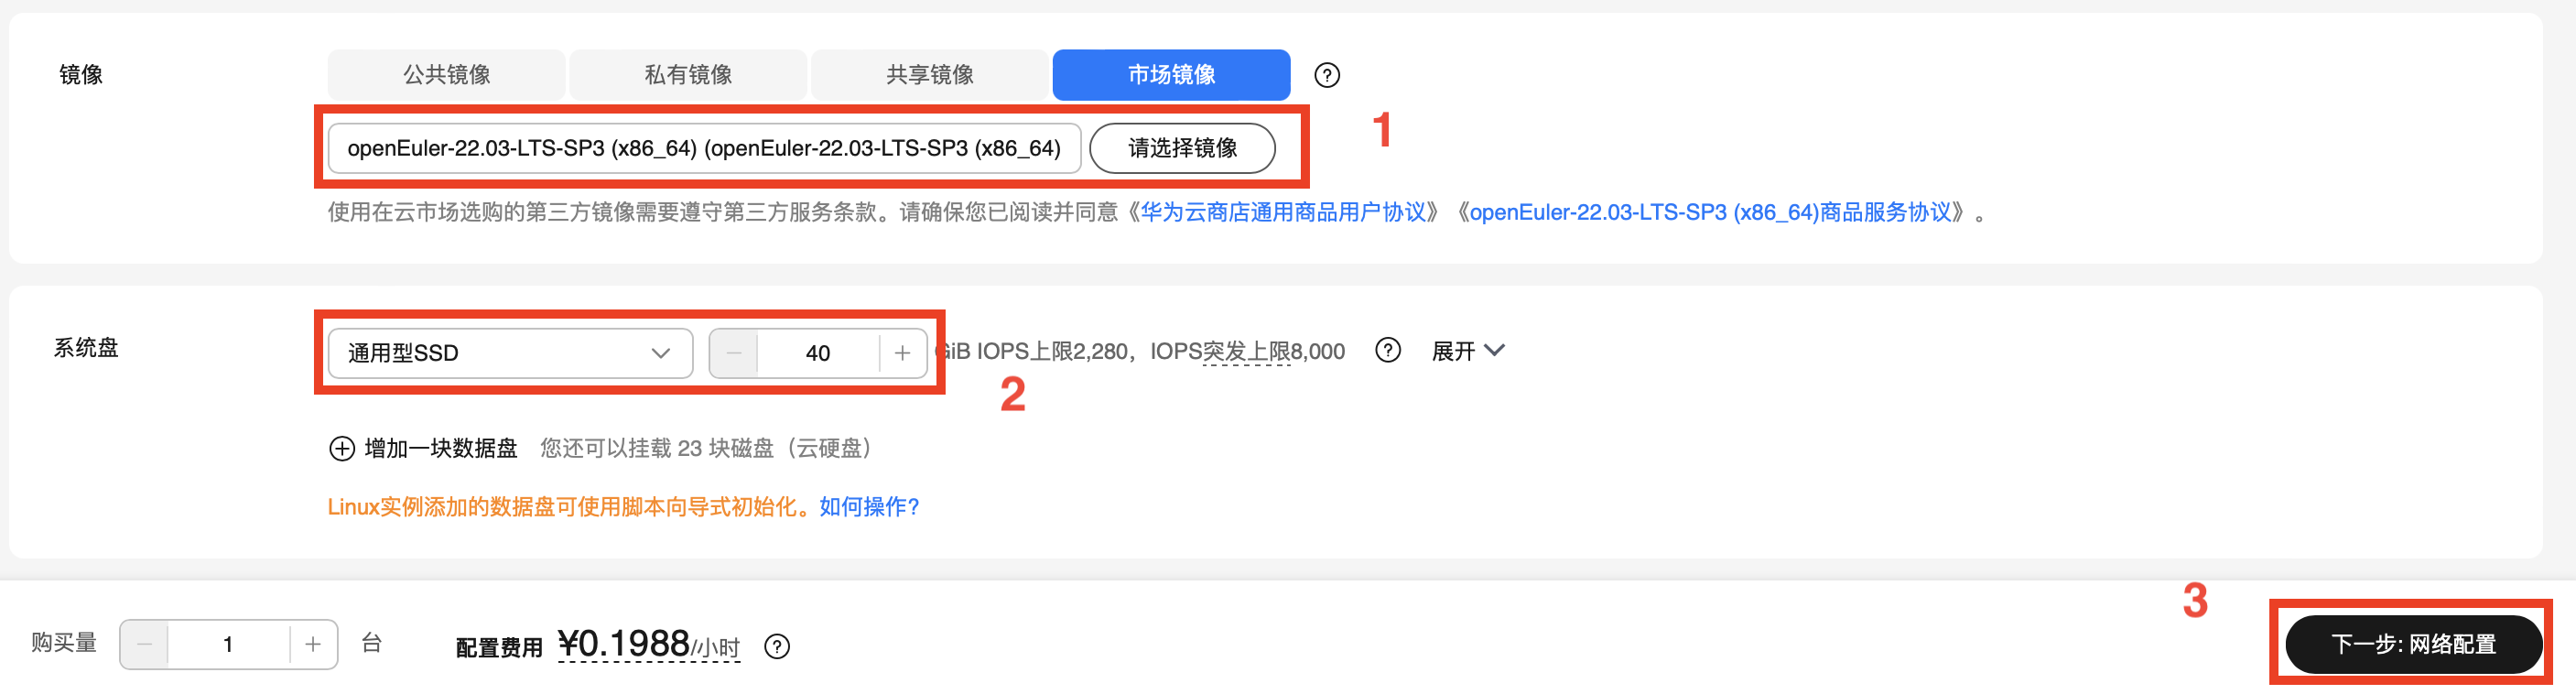Select the 市场镜像 tab

pyautogui.click(x=1171, y=75)
